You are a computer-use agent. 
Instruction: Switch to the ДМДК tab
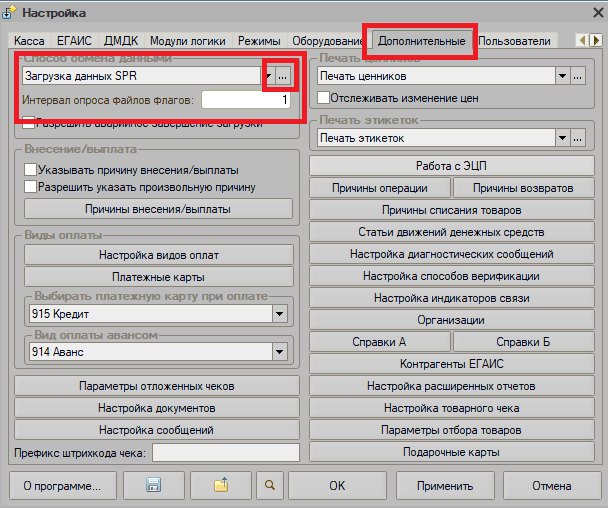click(x=121, y=41)
